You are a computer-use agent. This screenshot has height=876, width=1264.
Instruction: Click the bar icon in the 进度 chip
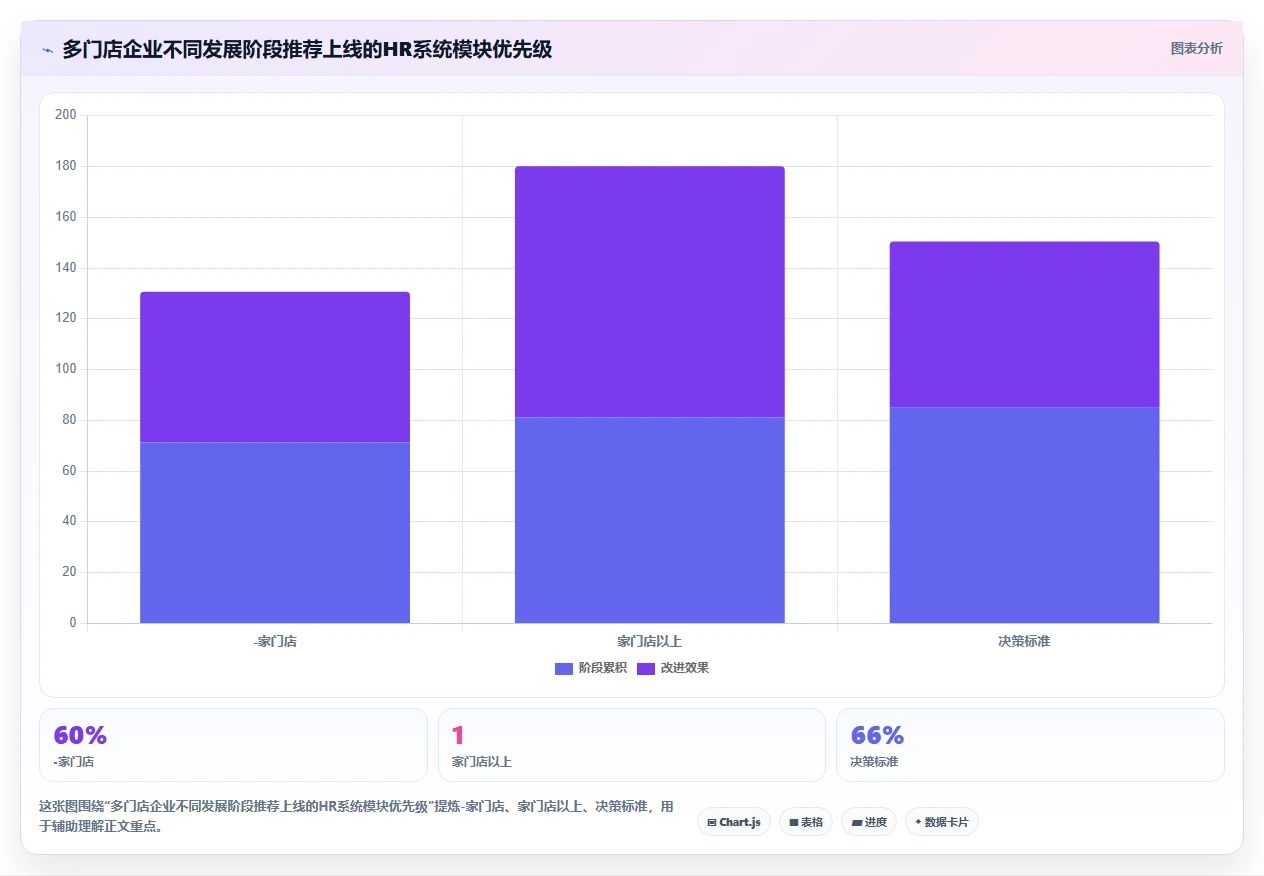tap(857, 823)
